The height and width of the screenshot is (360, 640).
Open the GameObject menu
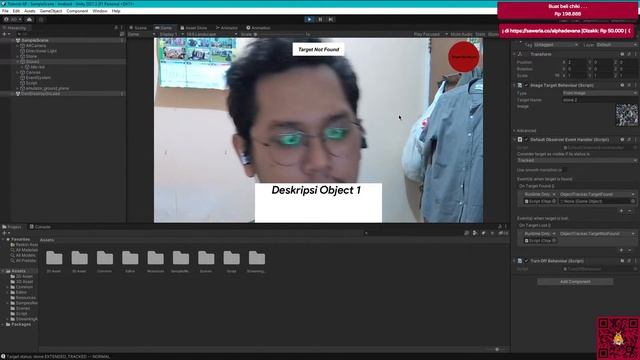tap(51, 11)
